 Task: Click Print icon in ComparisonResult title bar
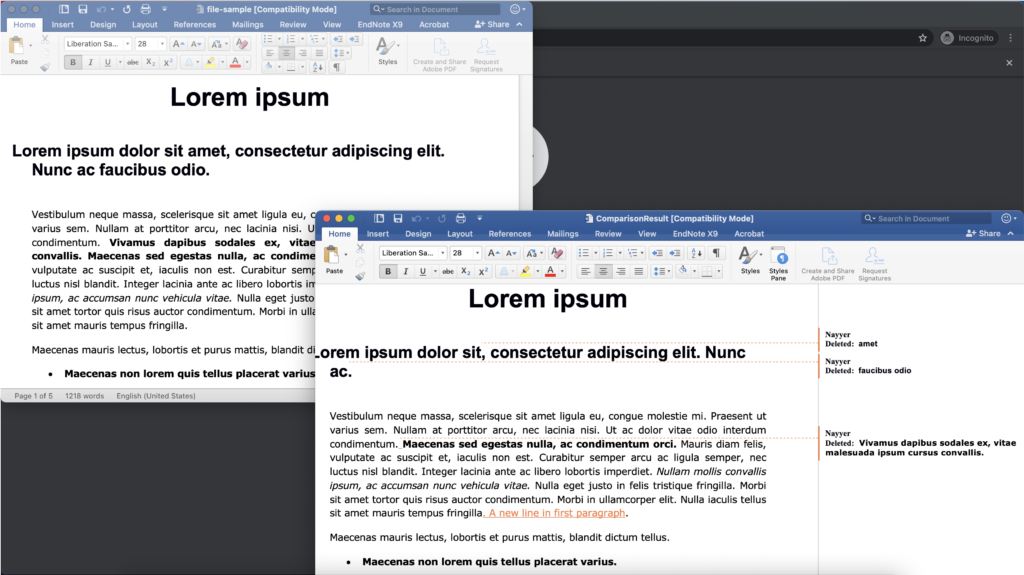(x=460, y=218)
